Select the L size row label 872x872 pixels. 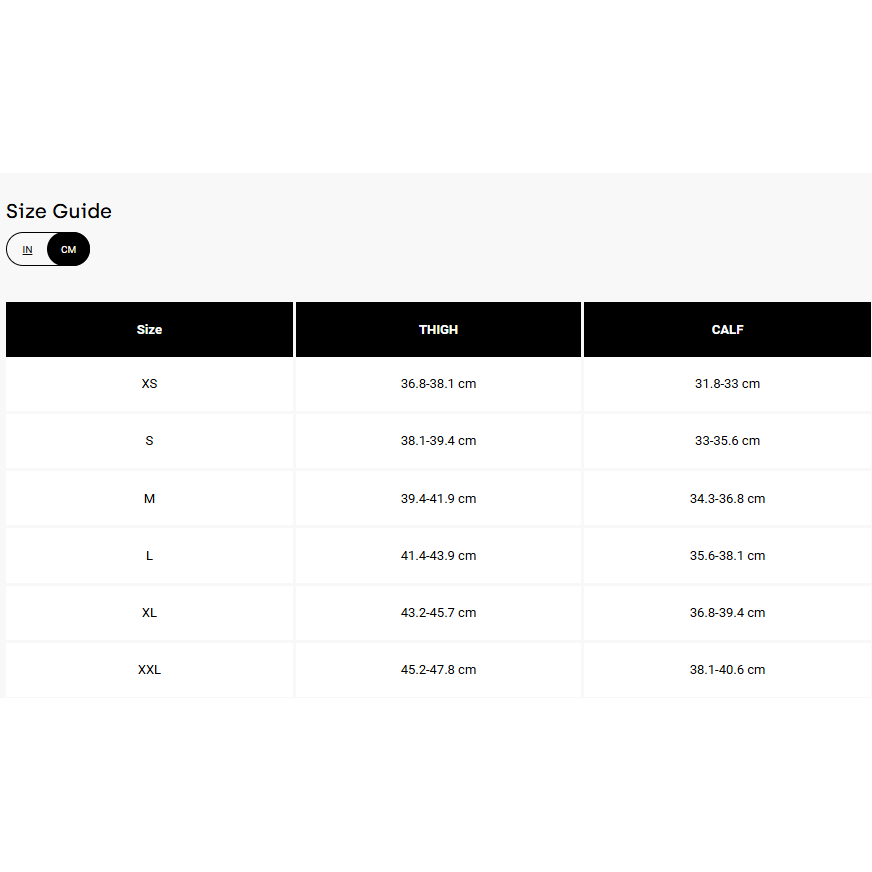[149, 556]
